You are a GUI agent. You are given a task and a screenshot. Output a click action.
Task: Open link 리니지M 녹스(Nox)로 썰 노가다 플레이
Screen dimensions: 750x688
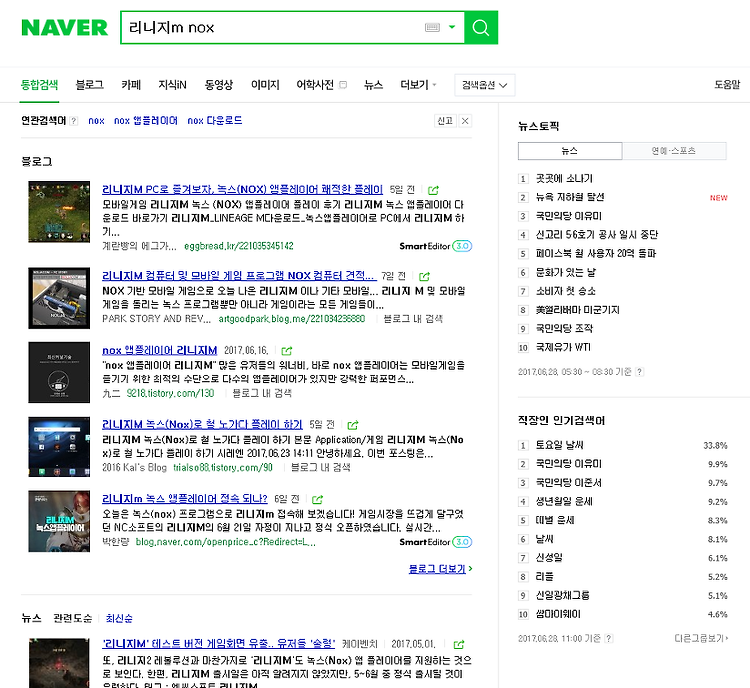pos(202,424)
